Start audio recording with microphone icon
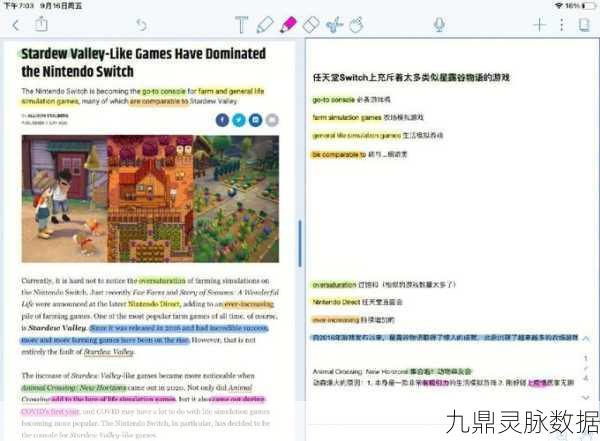 point(439,25)
